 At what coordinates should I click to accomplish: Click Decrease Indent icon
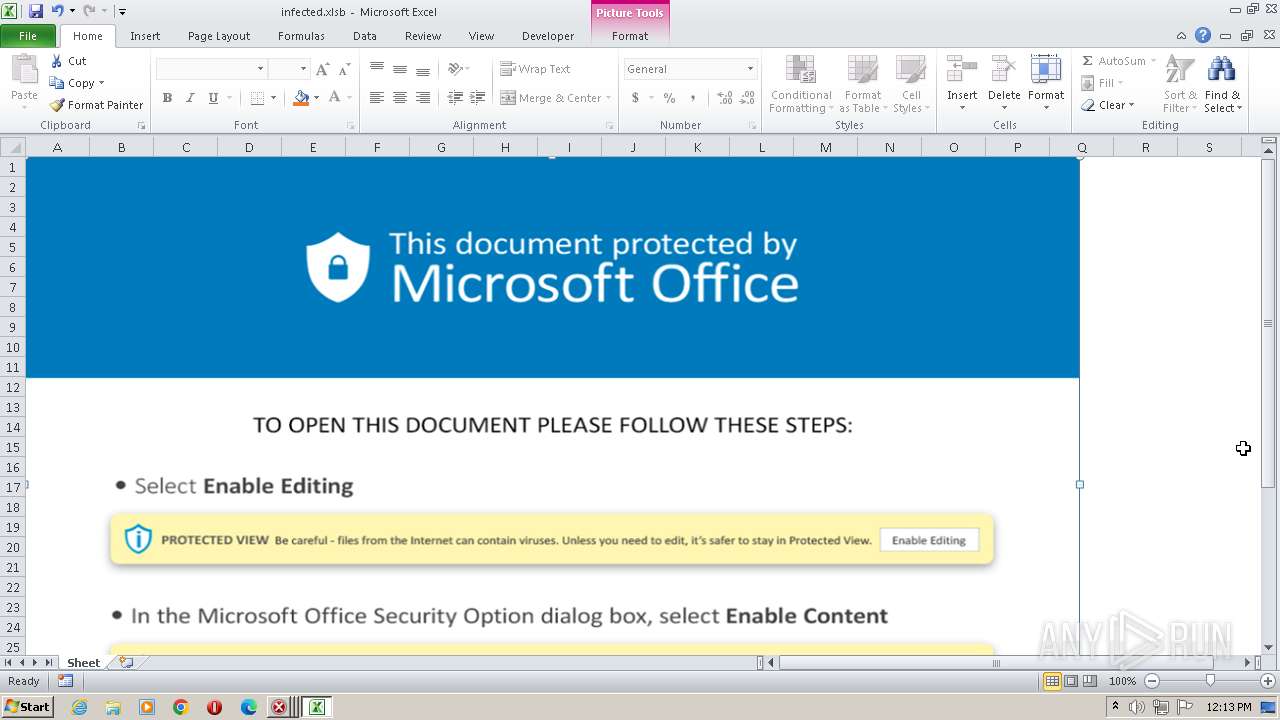point(455,98)
